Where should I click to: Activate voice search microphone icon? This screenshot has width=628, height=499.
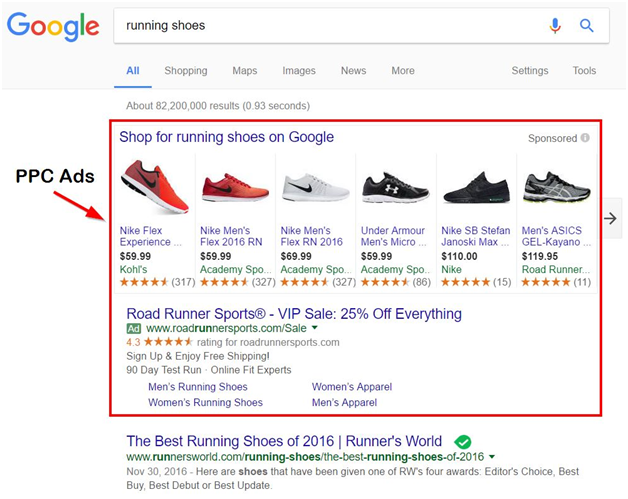555,26
